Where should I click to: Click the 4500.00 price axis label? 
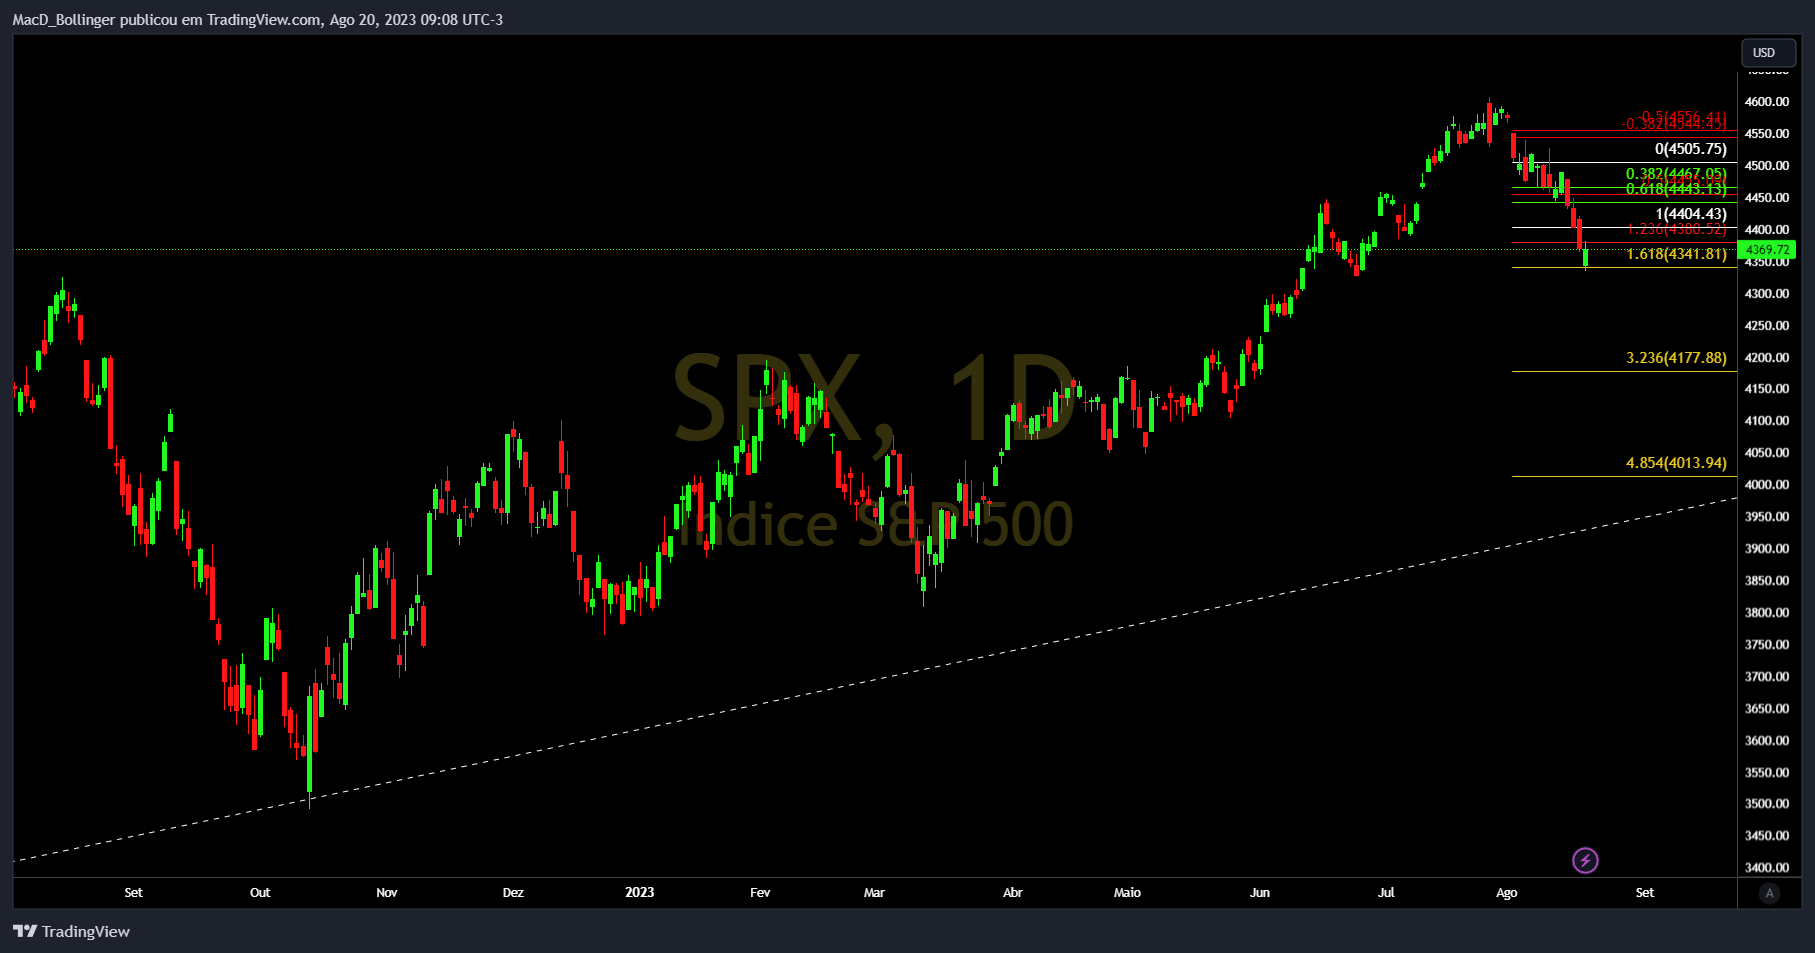point(1767,166)
